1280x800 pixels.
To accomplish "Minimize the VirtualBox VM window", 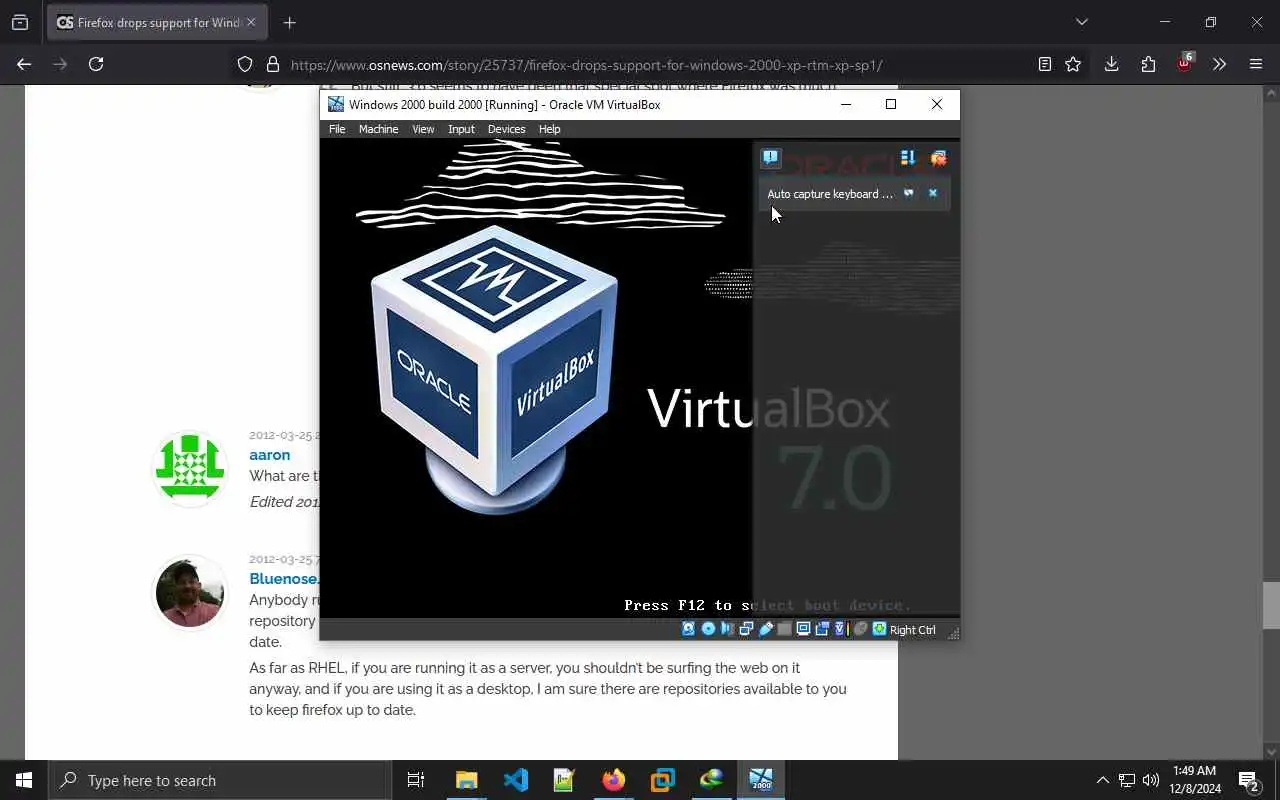I will (x=846, y=104).
